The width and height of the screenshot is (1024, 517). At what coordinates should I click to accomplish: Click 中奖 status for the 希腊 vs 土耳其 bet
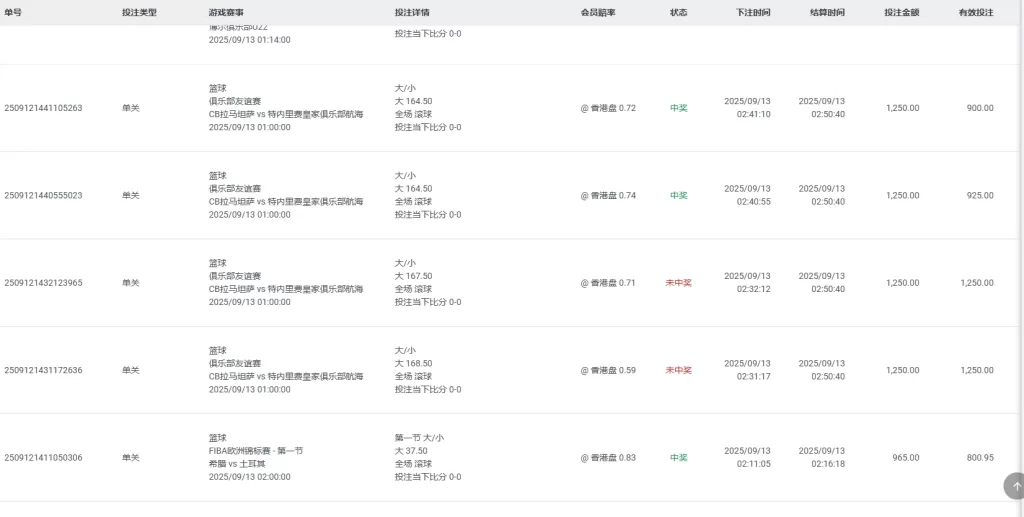point(678,458)
